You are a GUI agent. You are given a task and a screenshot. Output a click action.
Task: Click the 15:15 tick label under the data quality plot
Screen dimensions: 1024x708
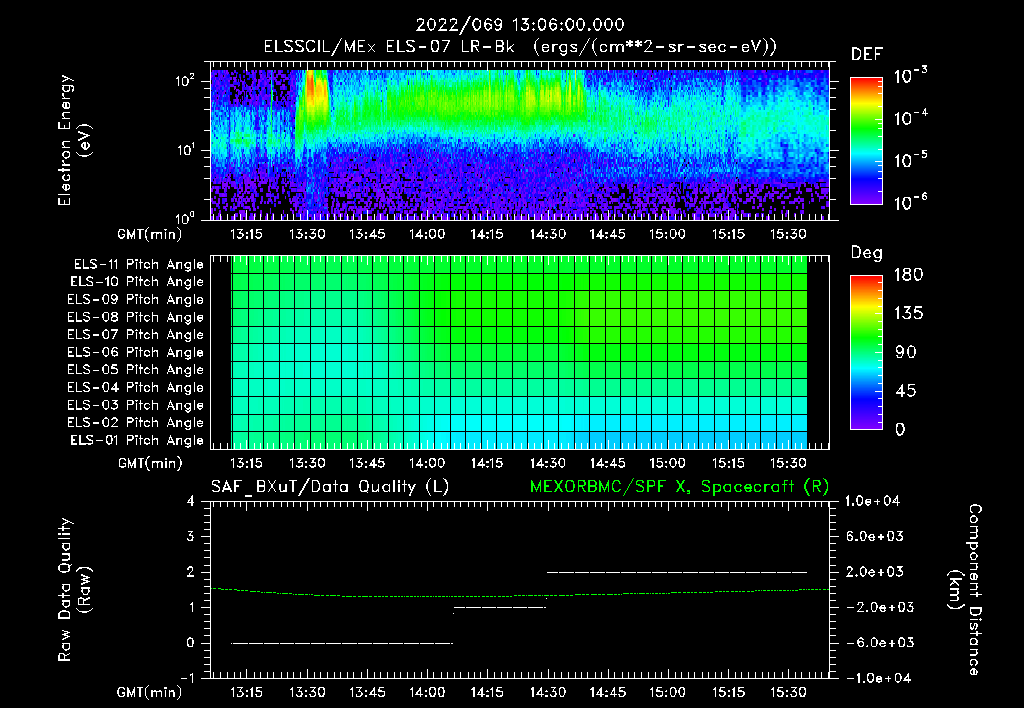click(728, 692)
